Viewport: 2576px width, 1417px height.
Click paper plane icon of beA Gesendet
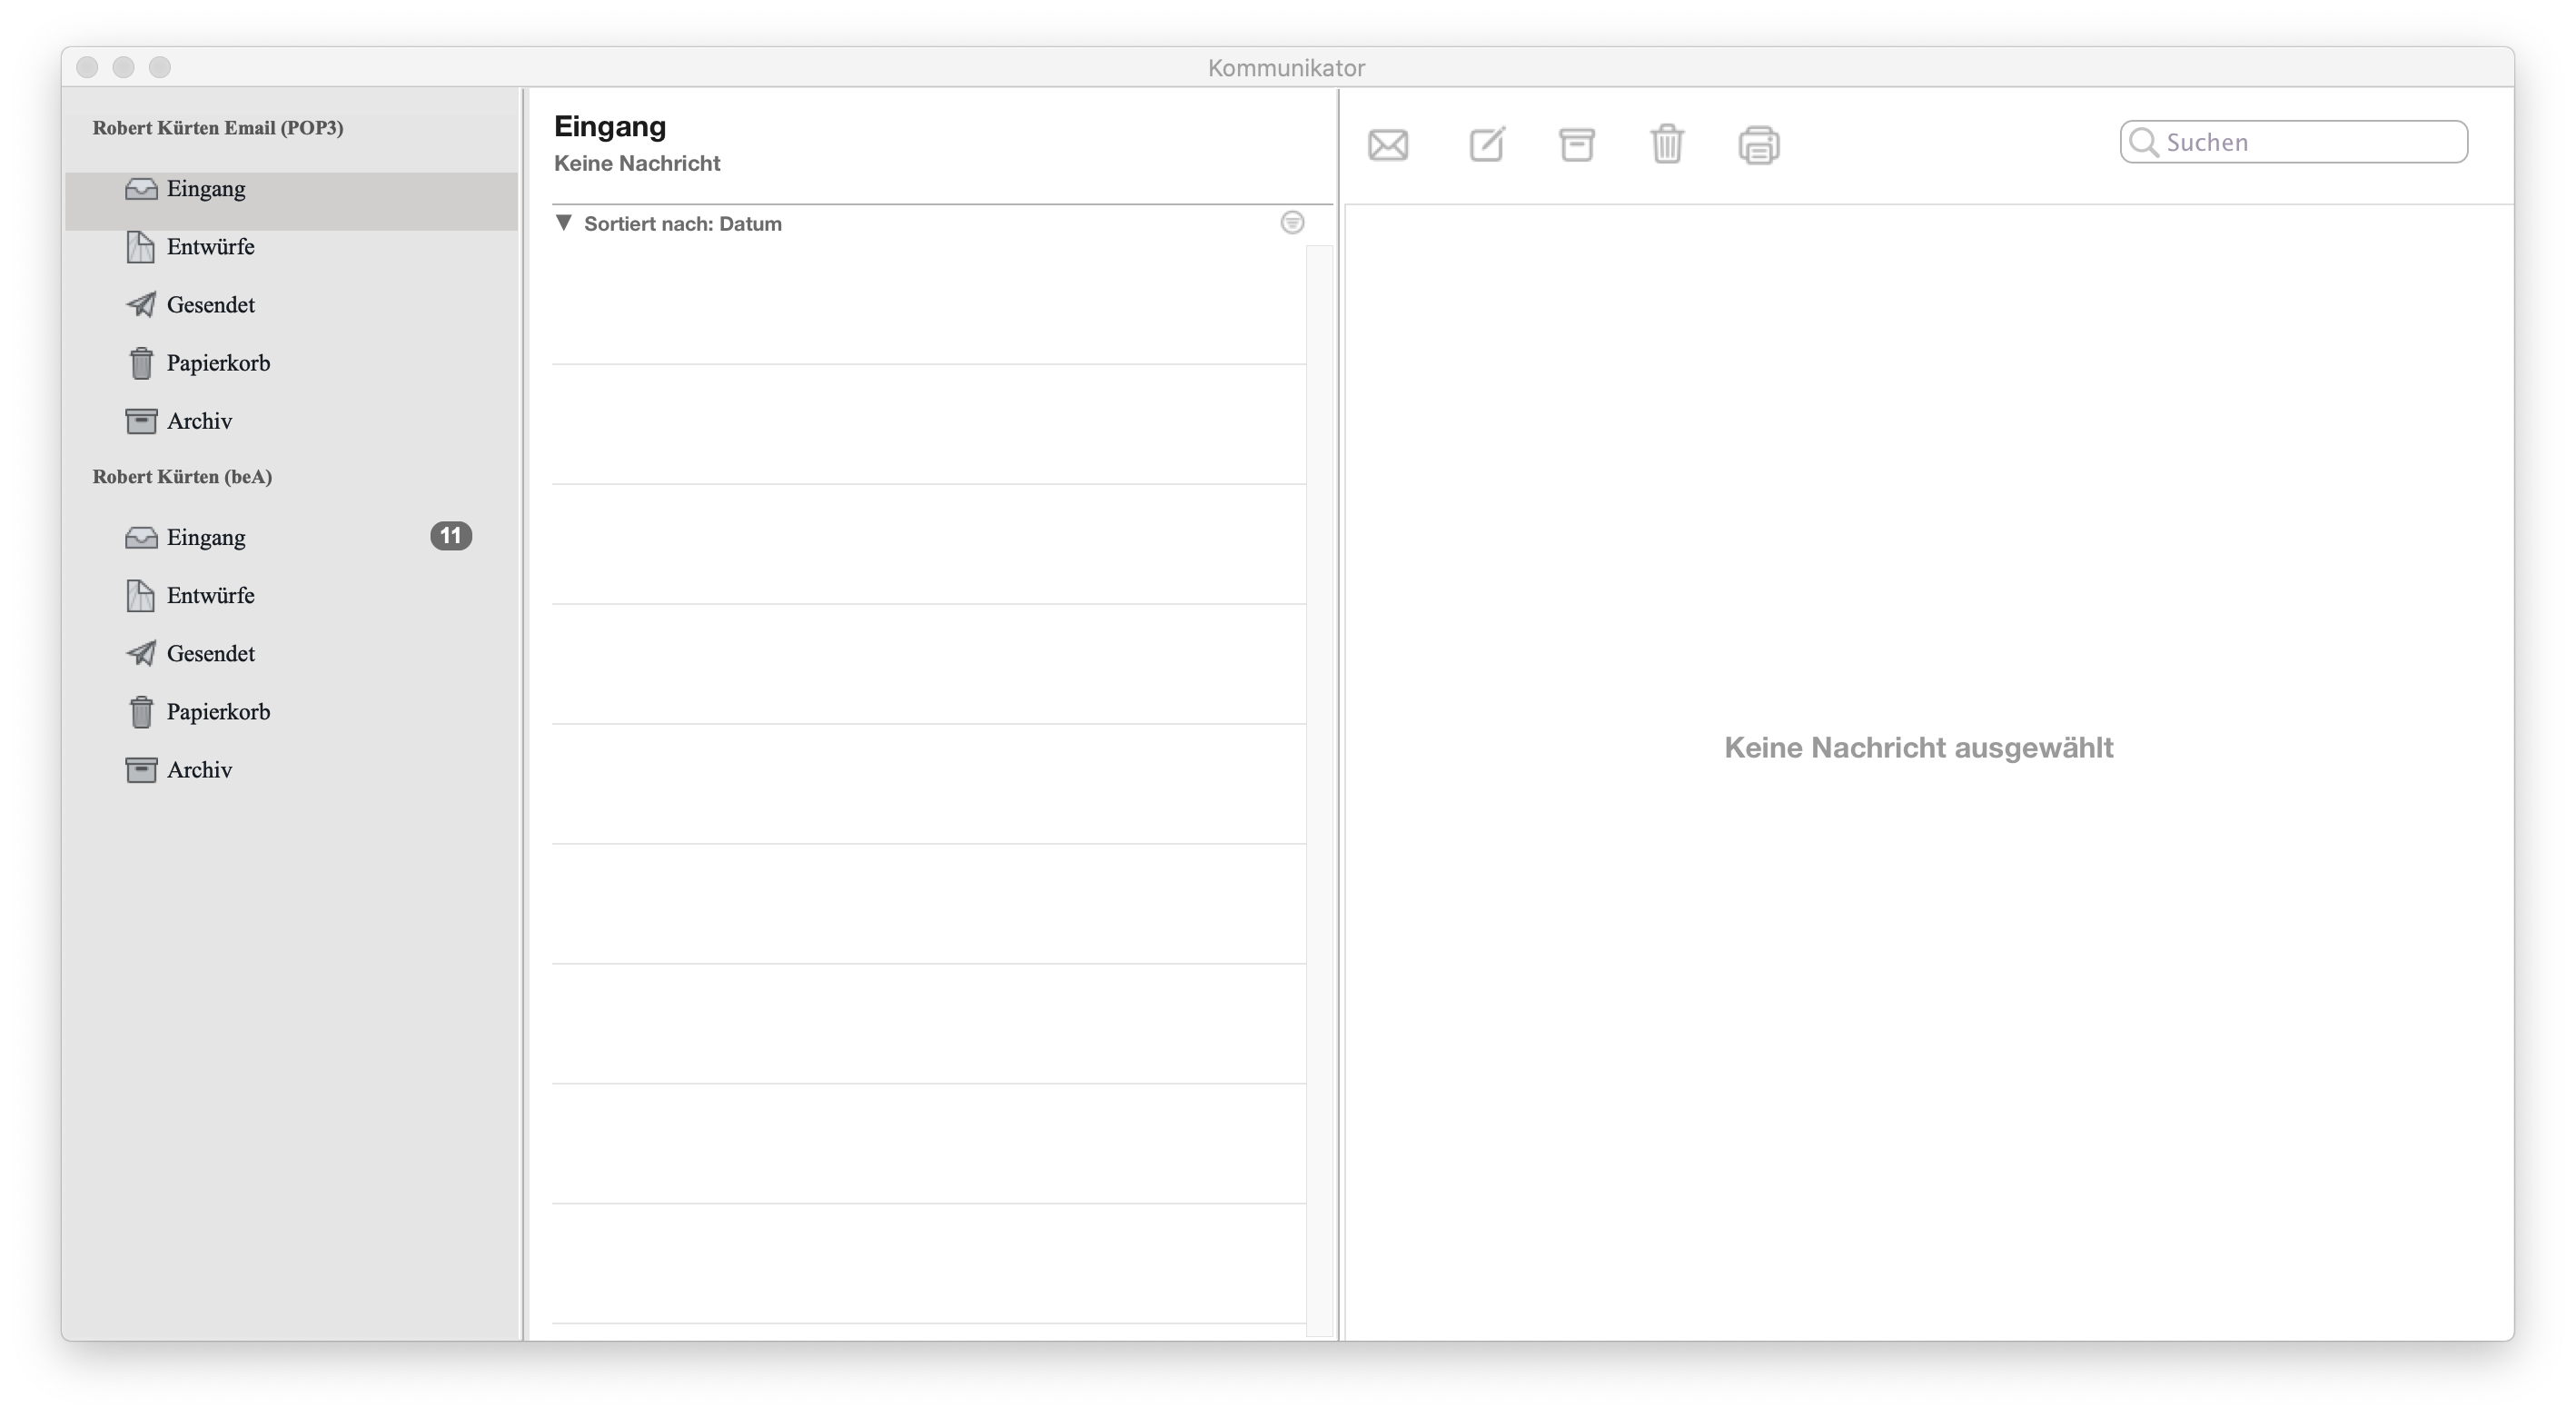141,654
